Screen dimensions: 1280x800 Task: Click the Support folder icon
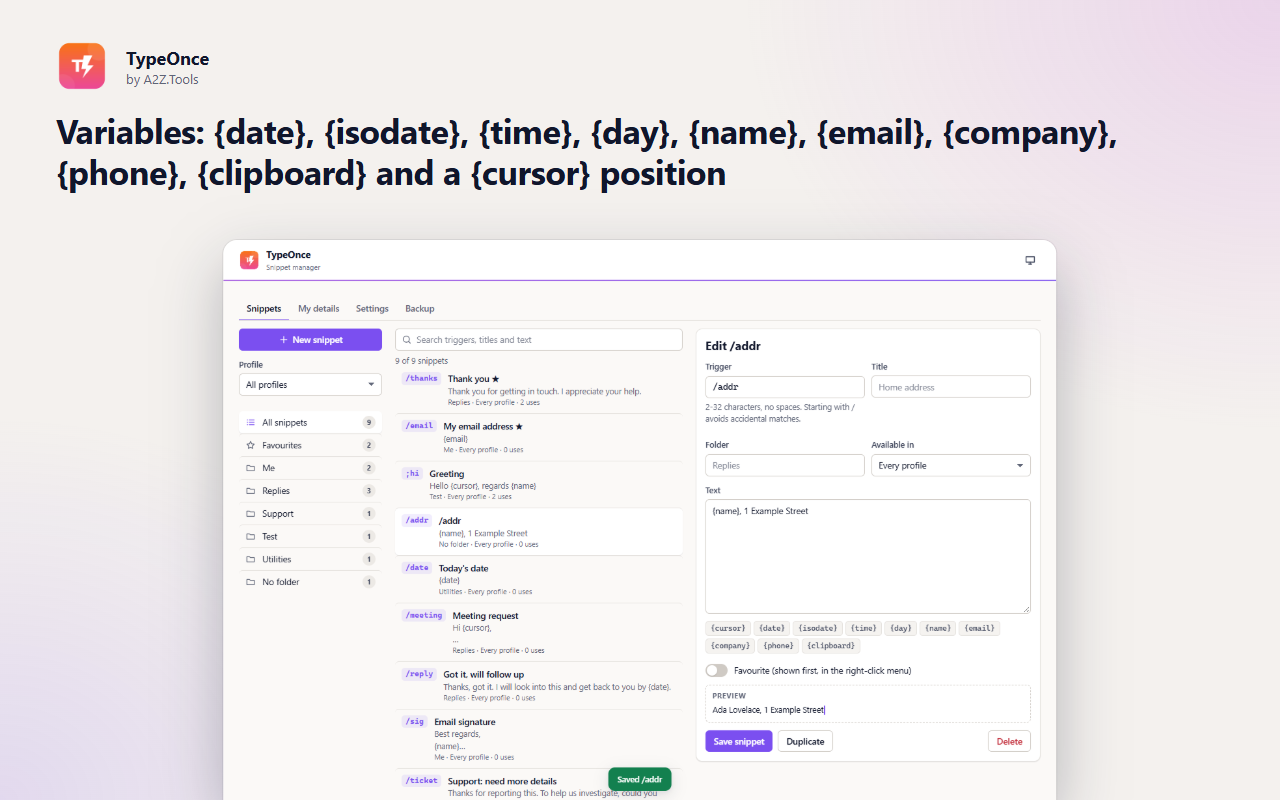251,514
